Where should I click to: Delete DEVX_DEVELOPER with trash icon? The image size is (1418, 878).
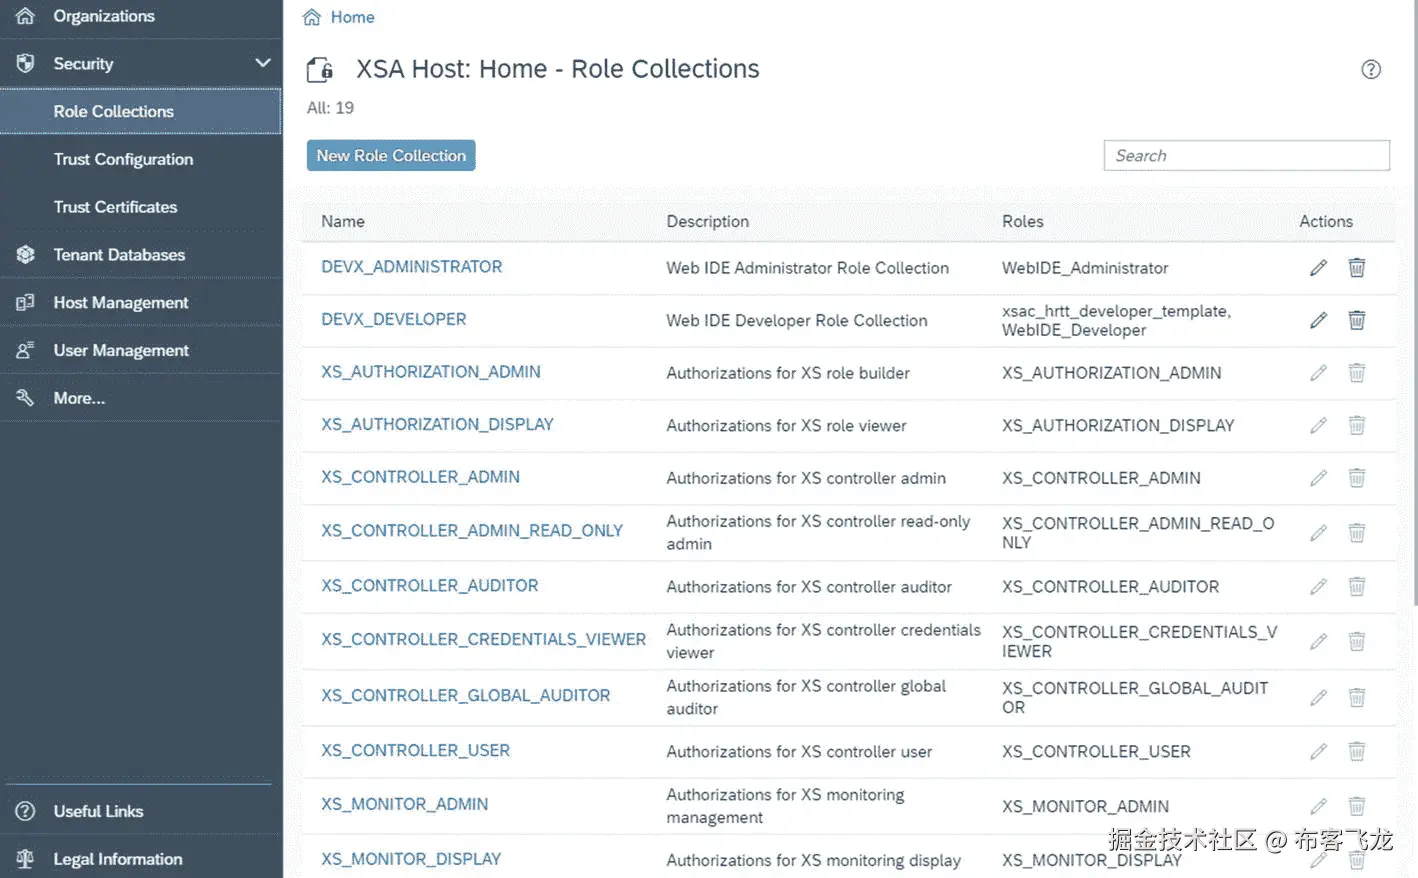coord(1357,320)
